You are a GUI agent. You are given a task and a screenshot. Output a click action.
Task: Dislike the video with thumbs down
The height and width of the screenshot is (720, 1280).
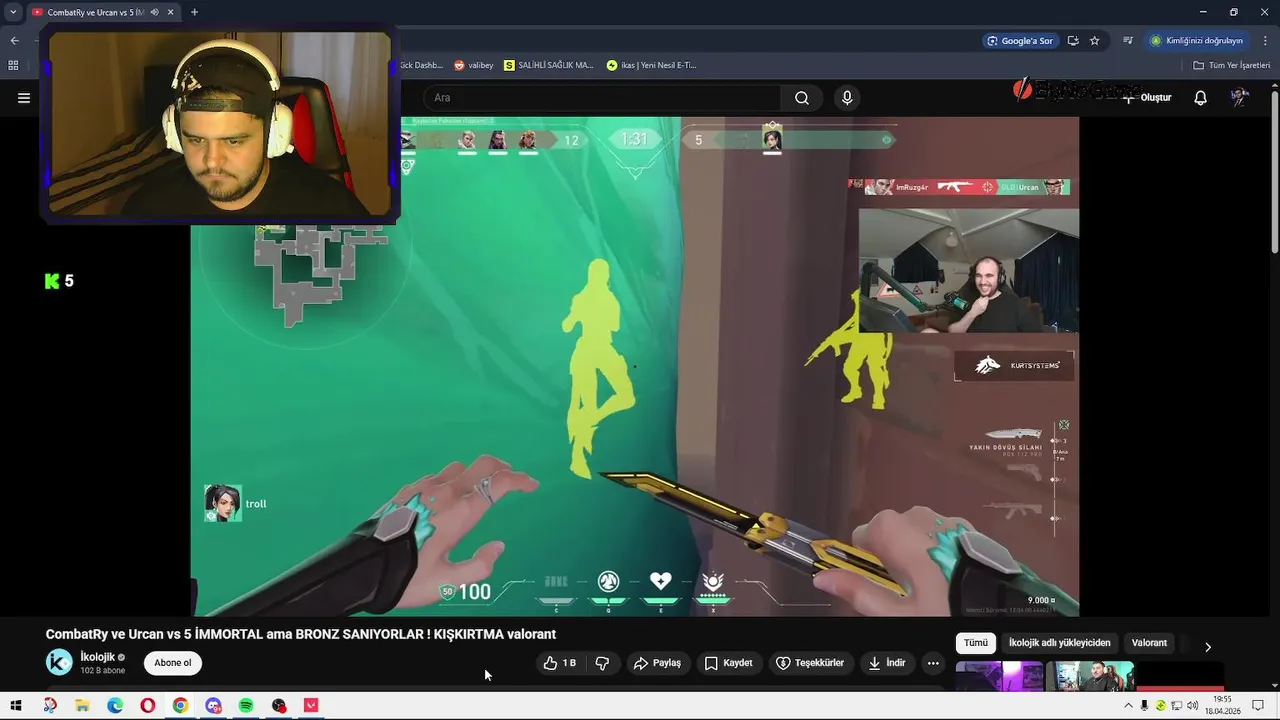(x=602, y=663)
